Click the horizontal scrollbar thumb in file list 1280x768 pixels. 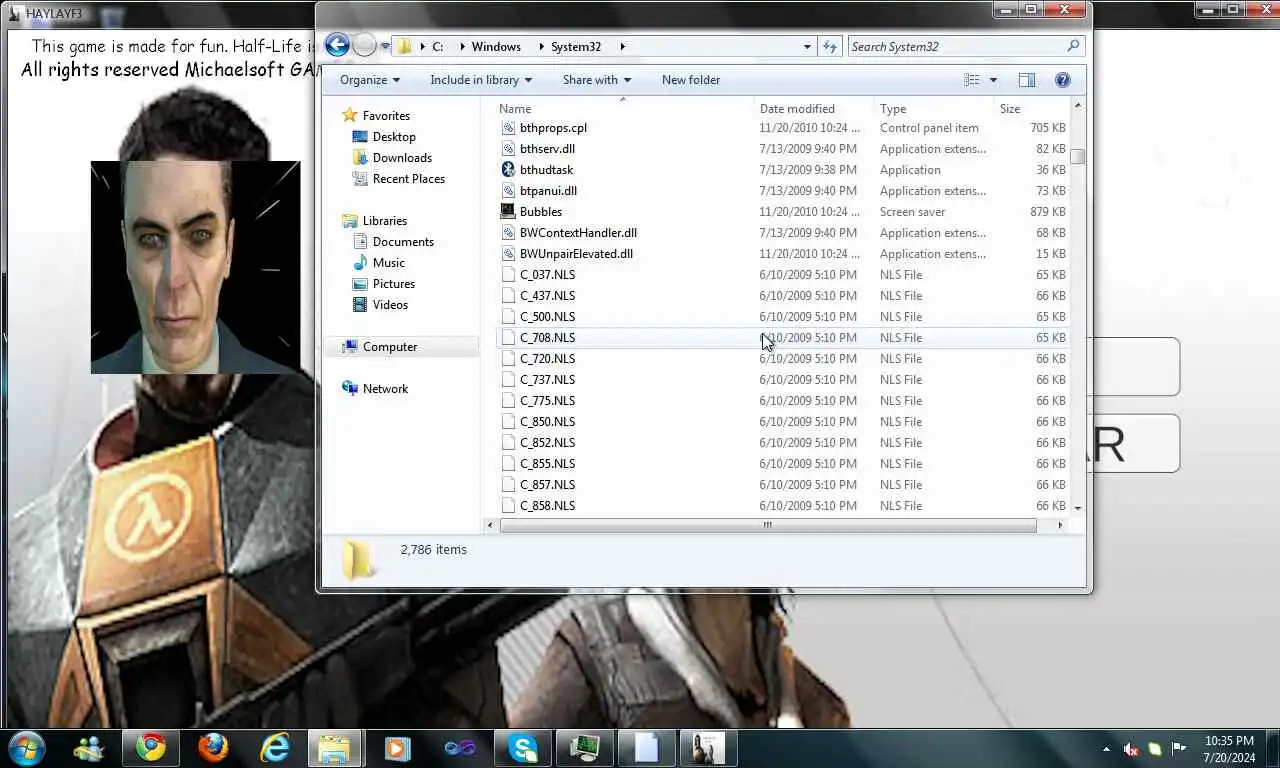click(x=767, y=525)
